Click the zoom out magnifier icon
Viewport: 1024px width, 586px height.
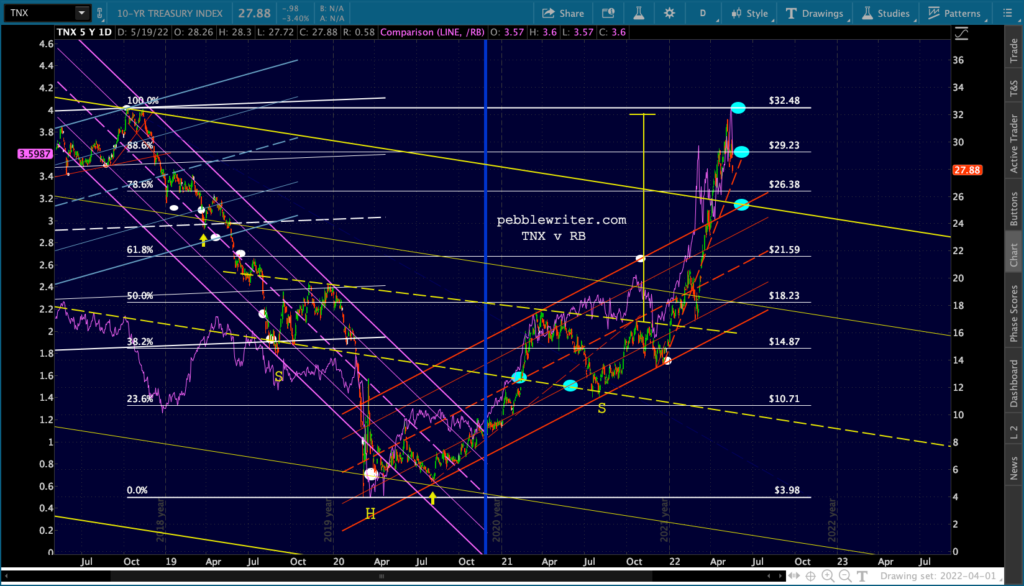pyautogui.click(x=845, y=576)
